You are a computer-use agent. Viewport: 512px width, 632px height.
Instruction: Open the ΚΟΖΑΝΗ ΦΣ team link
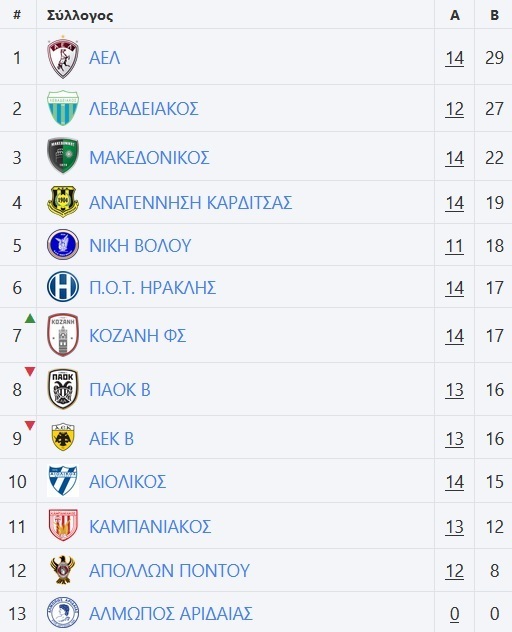pyautogui.click(x=137, y=336)
